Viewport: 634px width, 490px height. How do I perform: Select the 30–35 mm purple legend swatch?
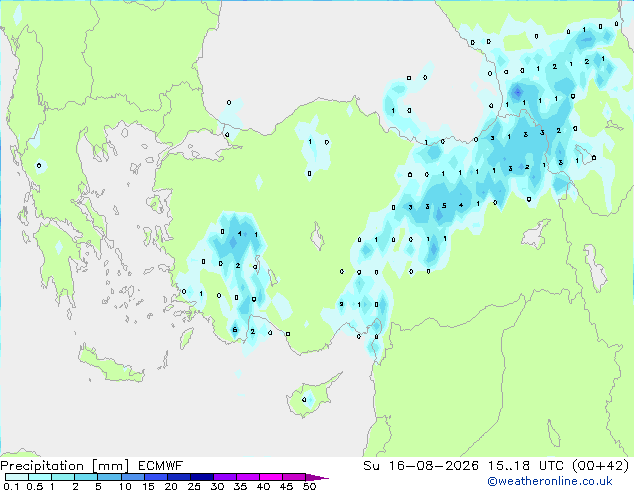point(224,477)
